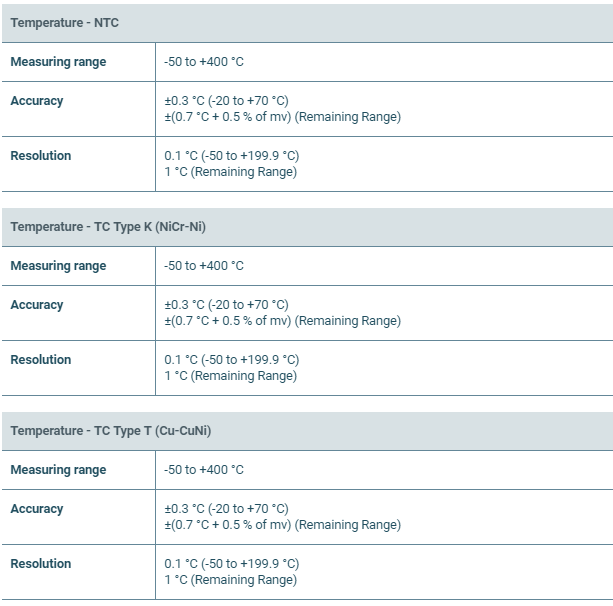Select the "Temperature - TC Type K (NiCr-Ni)" header
613x606 pixels.
(x=108, y=227)
